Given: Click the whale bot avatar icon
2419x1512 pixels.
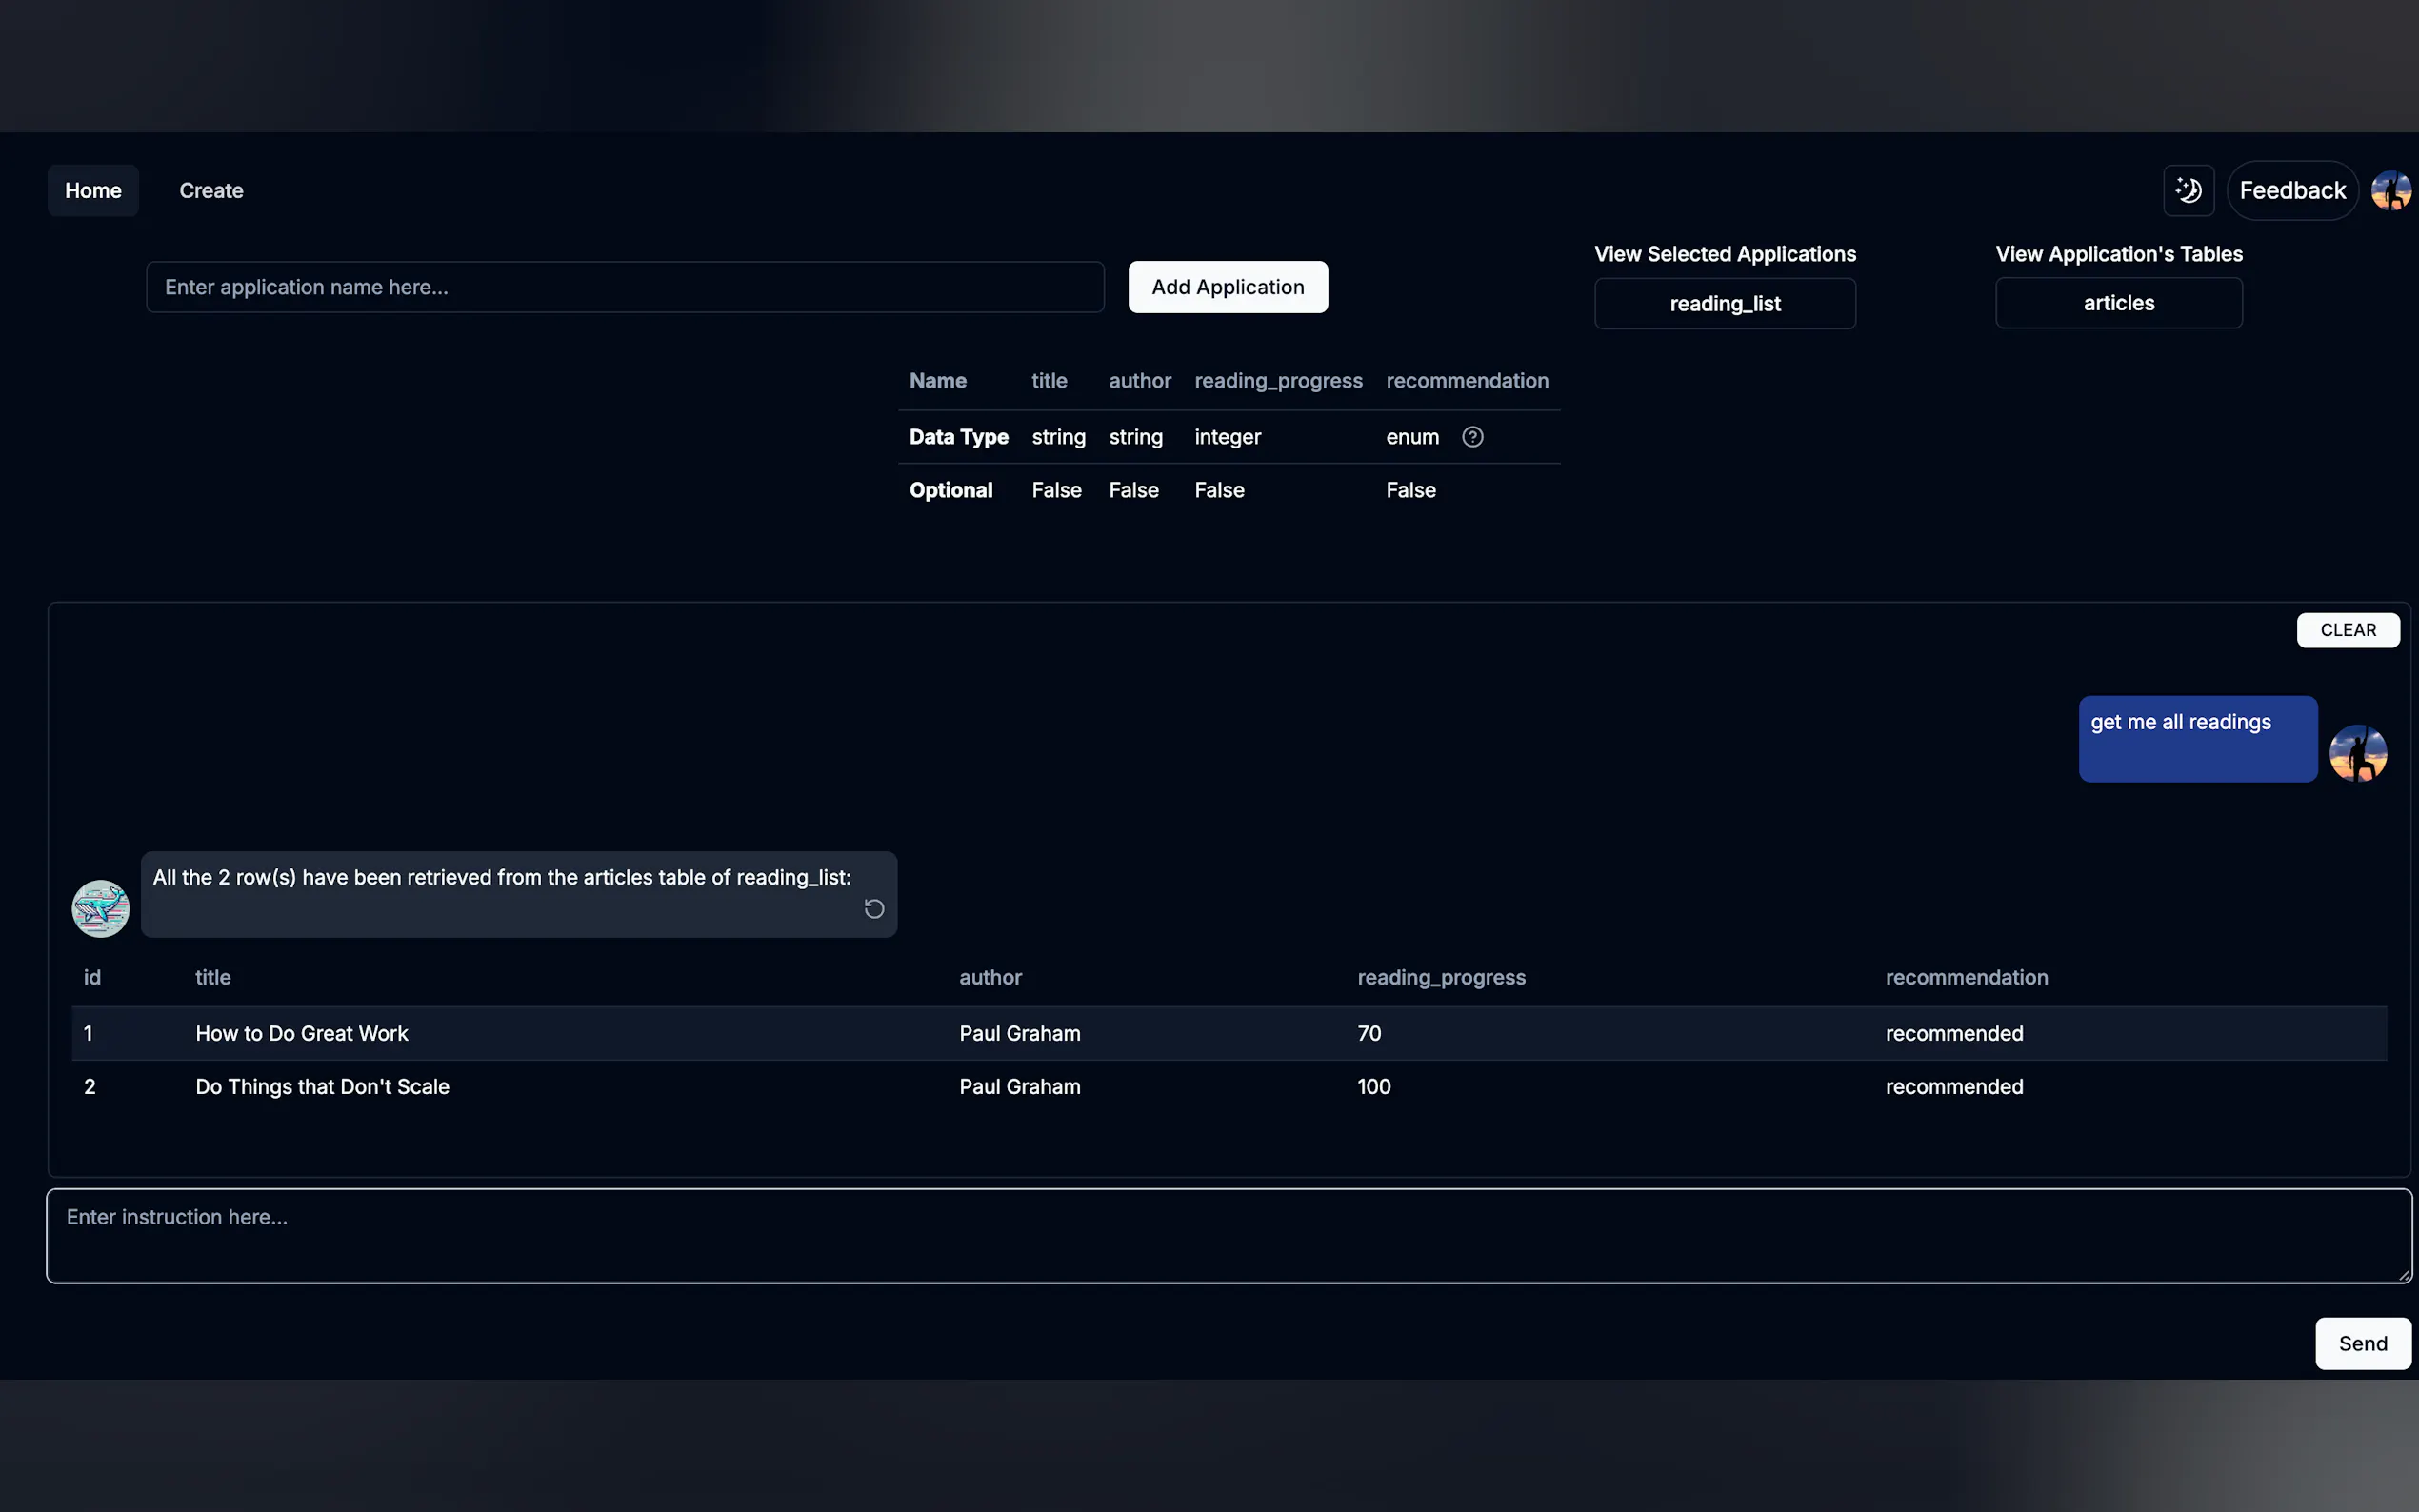Looking at the screenshot, I should pos(100,909).
